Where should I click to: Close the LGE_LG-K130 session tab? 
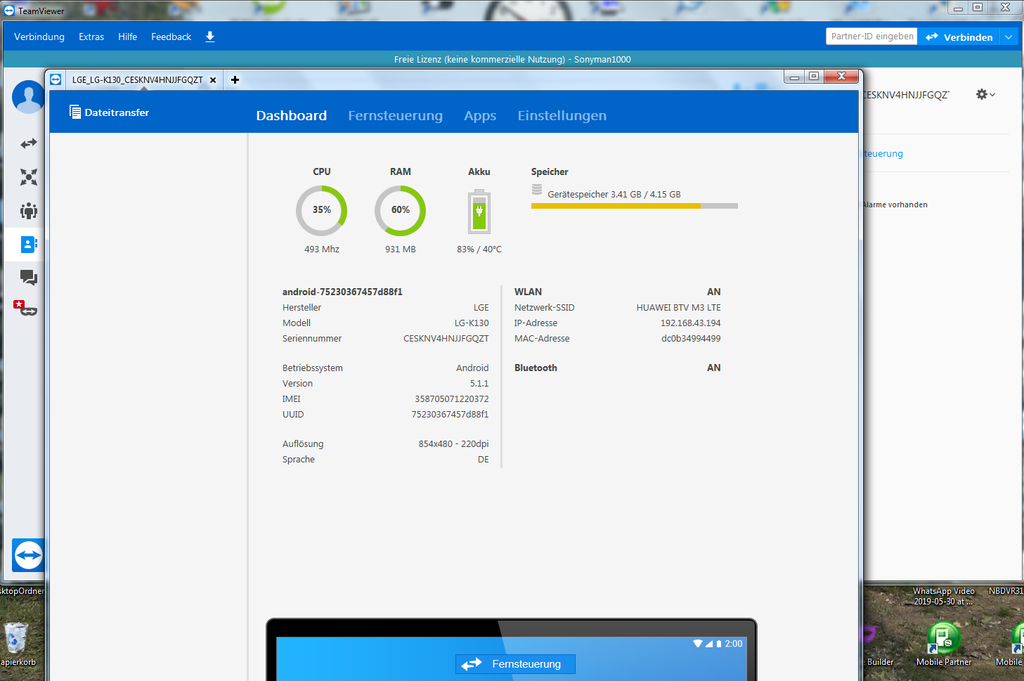[213, 80]
